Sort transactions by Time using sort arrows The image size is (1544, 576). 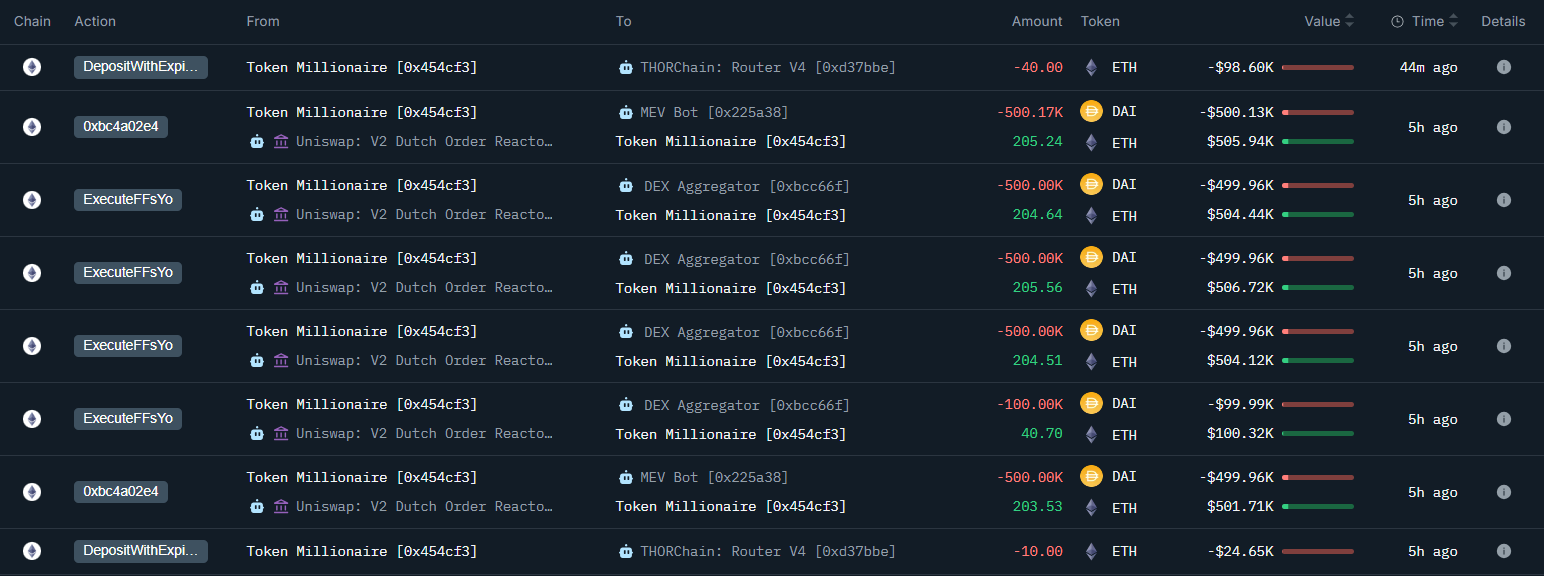[1453, 21]
